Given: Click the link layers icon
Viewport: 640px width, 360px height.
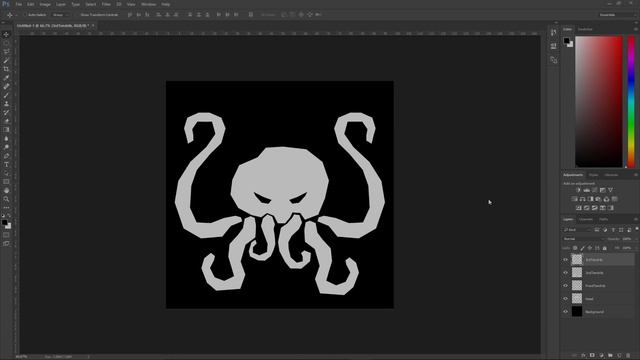Looking at the screenshot, I should tap(574, 356).
